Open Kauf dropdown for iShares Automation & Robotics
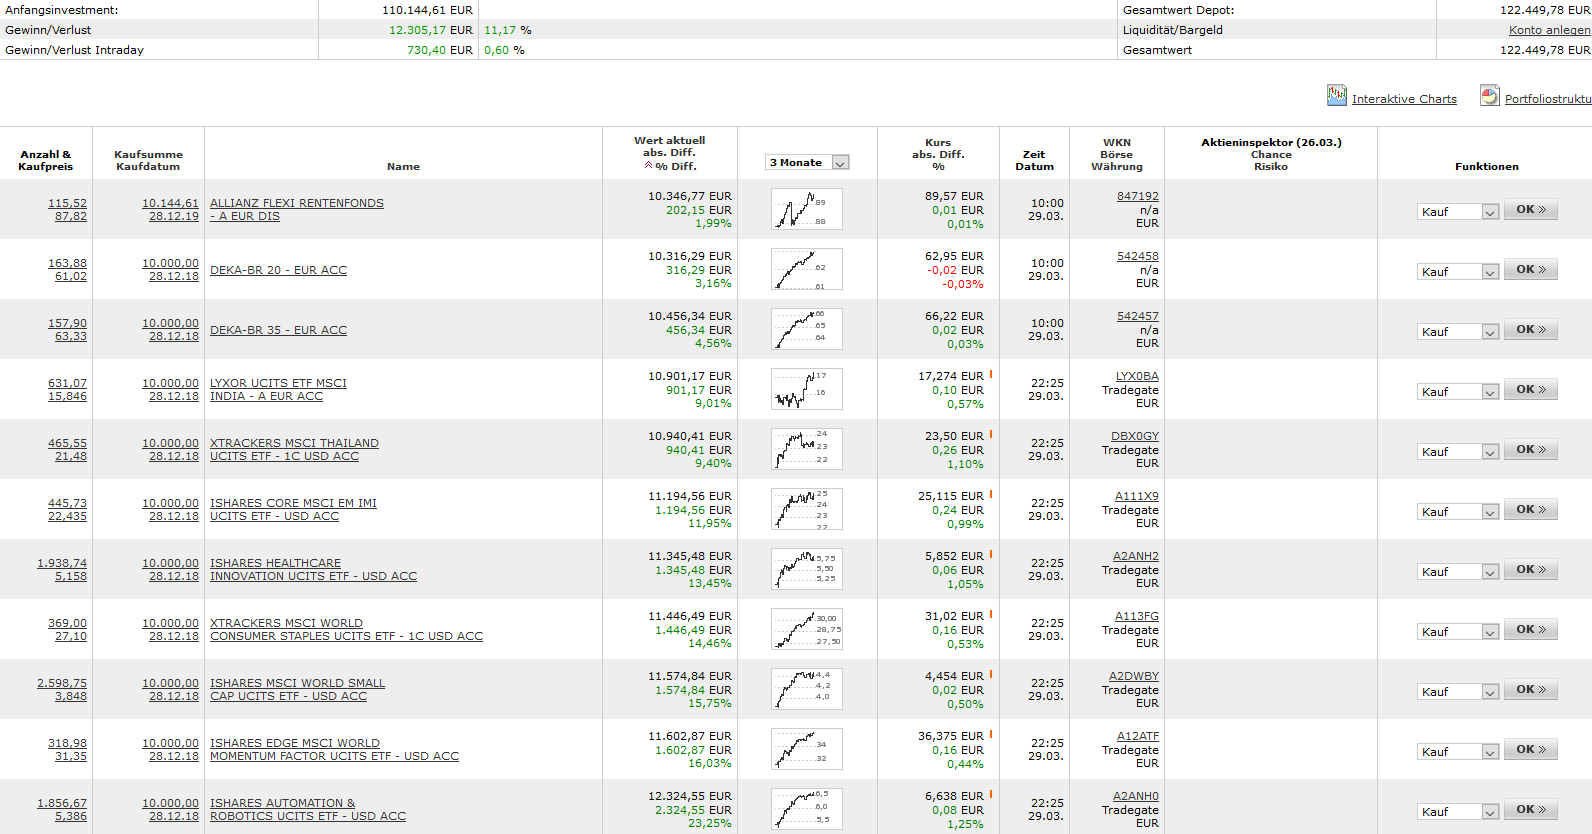This screenshot has height=834, width=1592. point(1458,811)
